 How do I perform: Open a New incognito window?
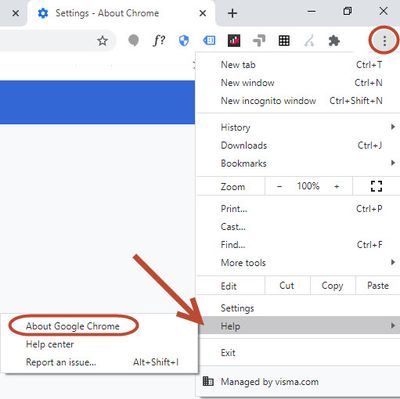pos(298,101)
